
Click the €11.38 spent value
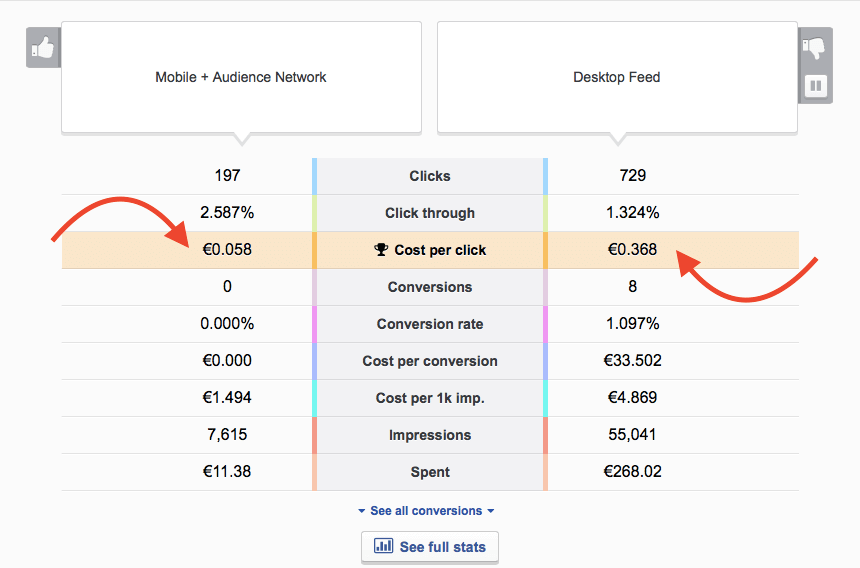click(x=227, y=472)
